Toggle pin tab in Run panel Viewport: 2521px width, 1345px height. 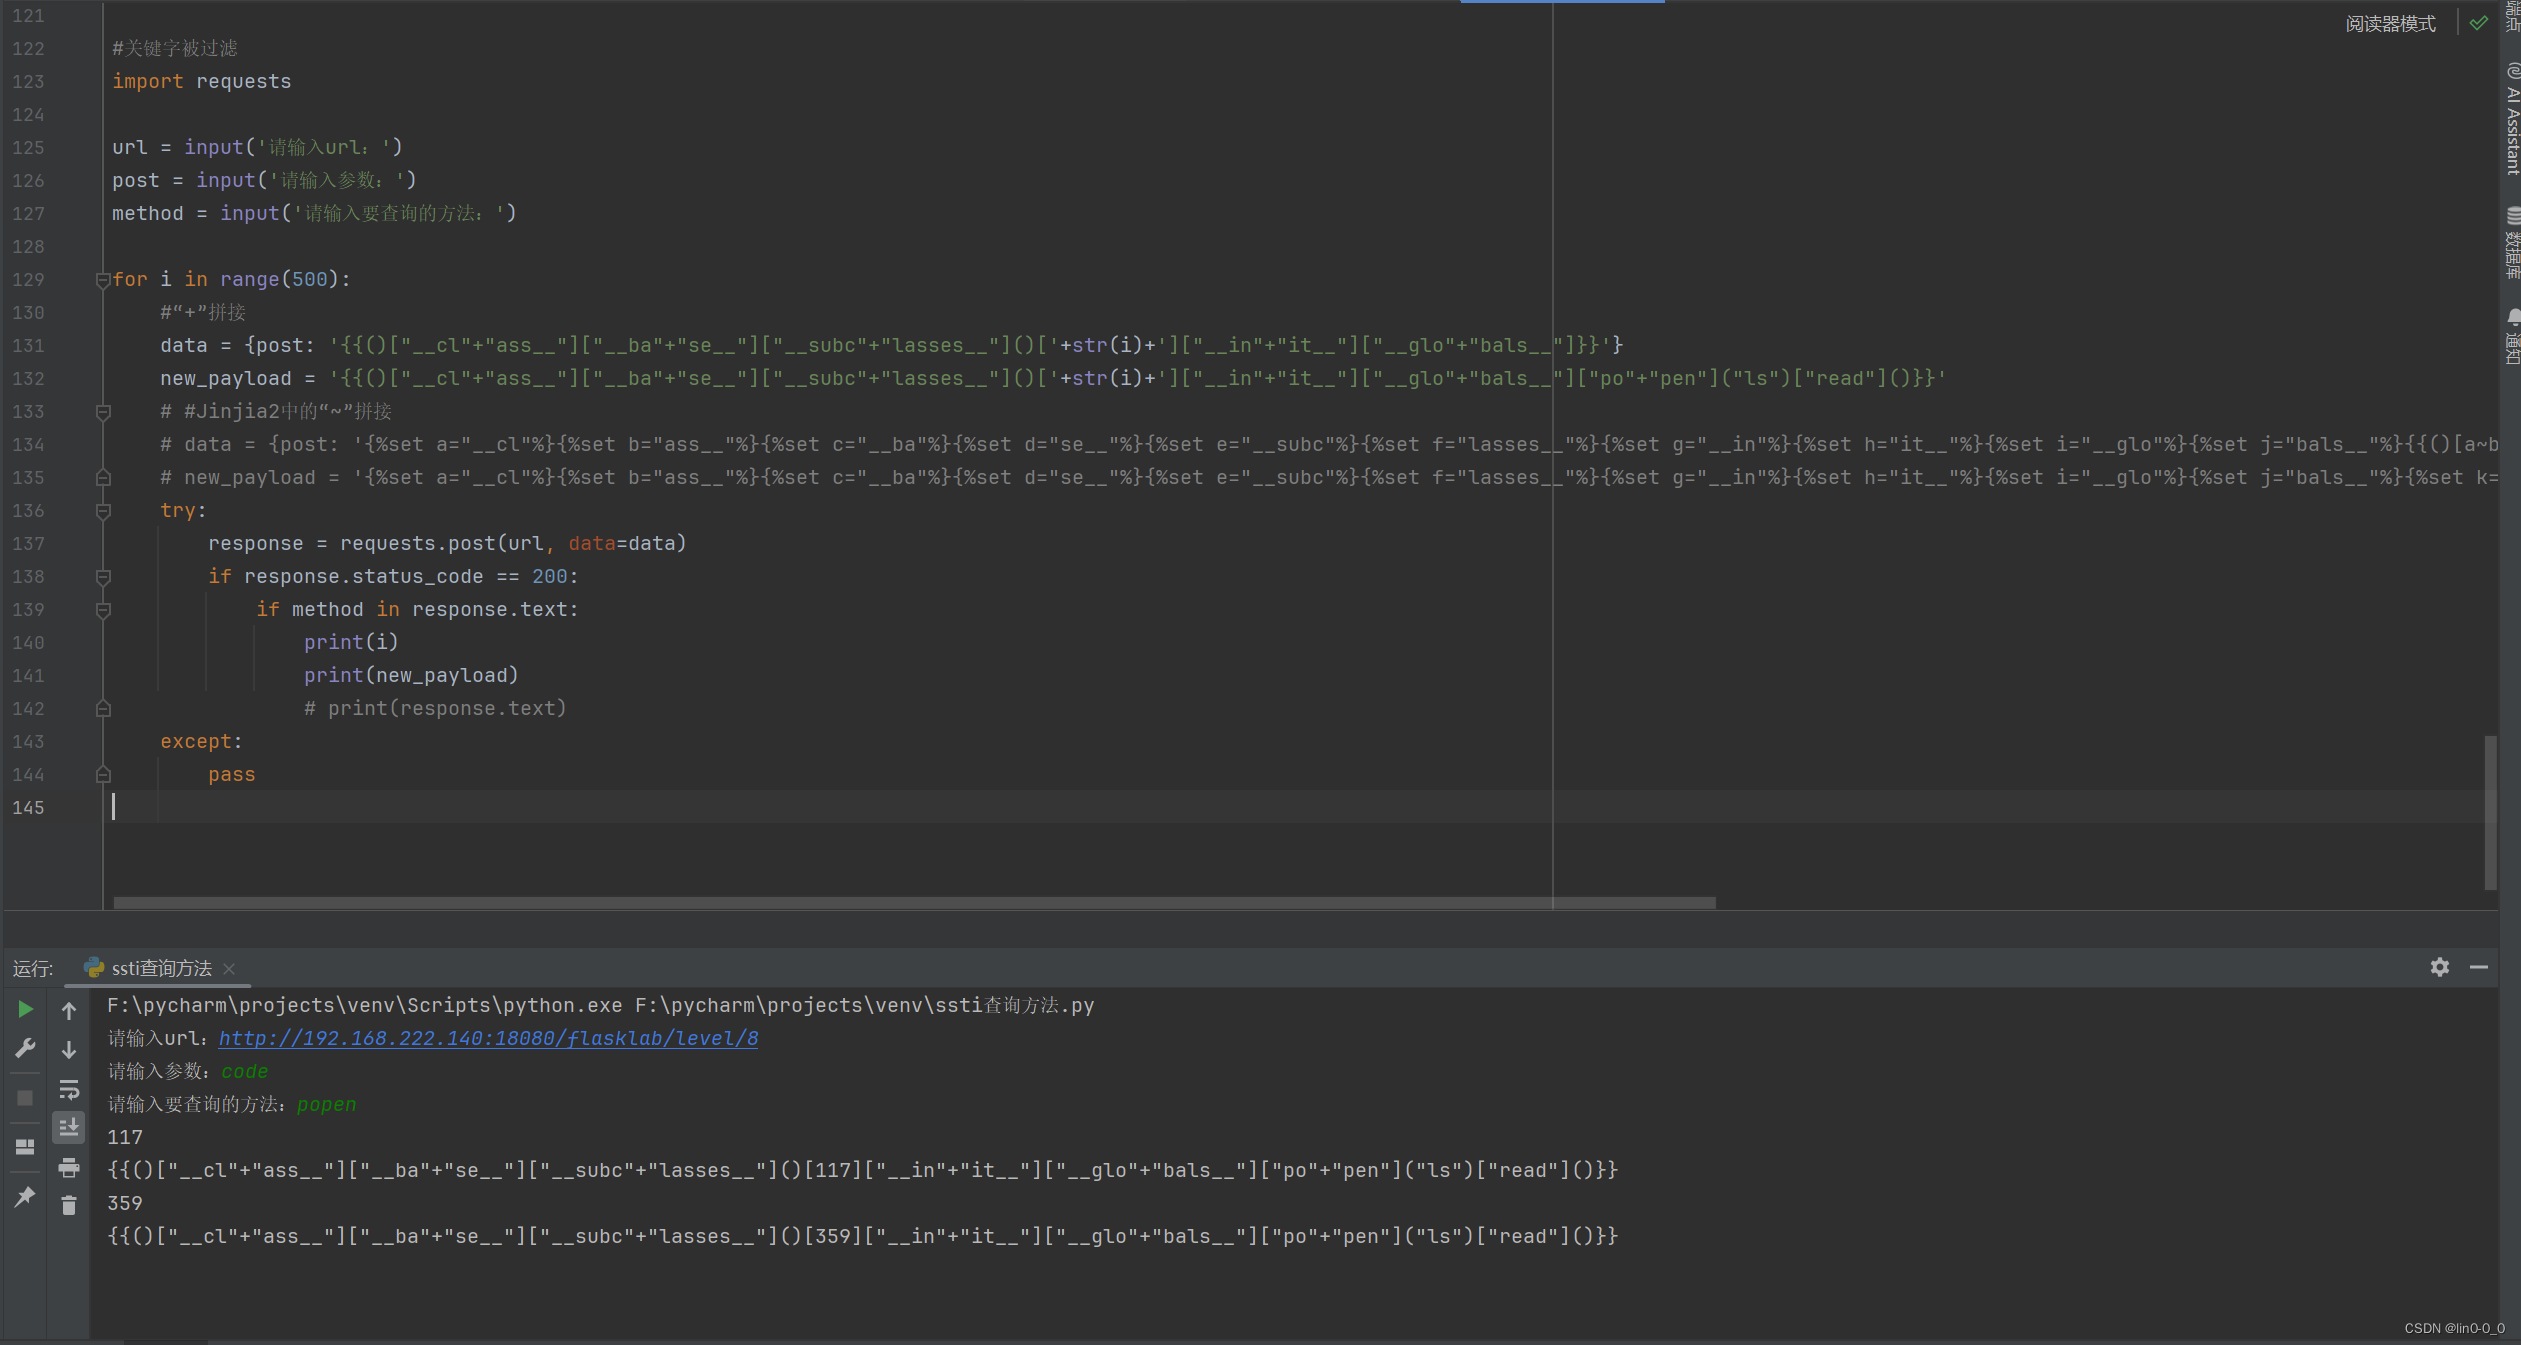[25, 1196]
